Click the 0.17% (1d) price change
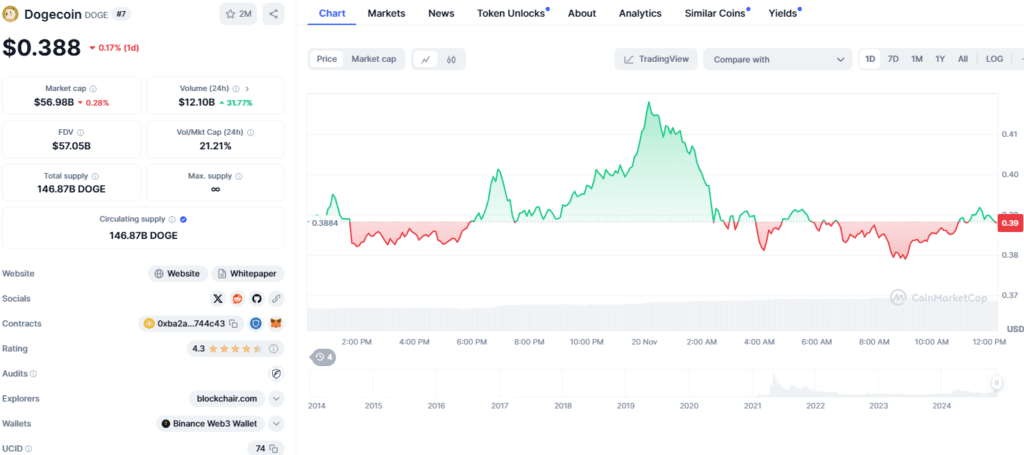 point(114,48)
